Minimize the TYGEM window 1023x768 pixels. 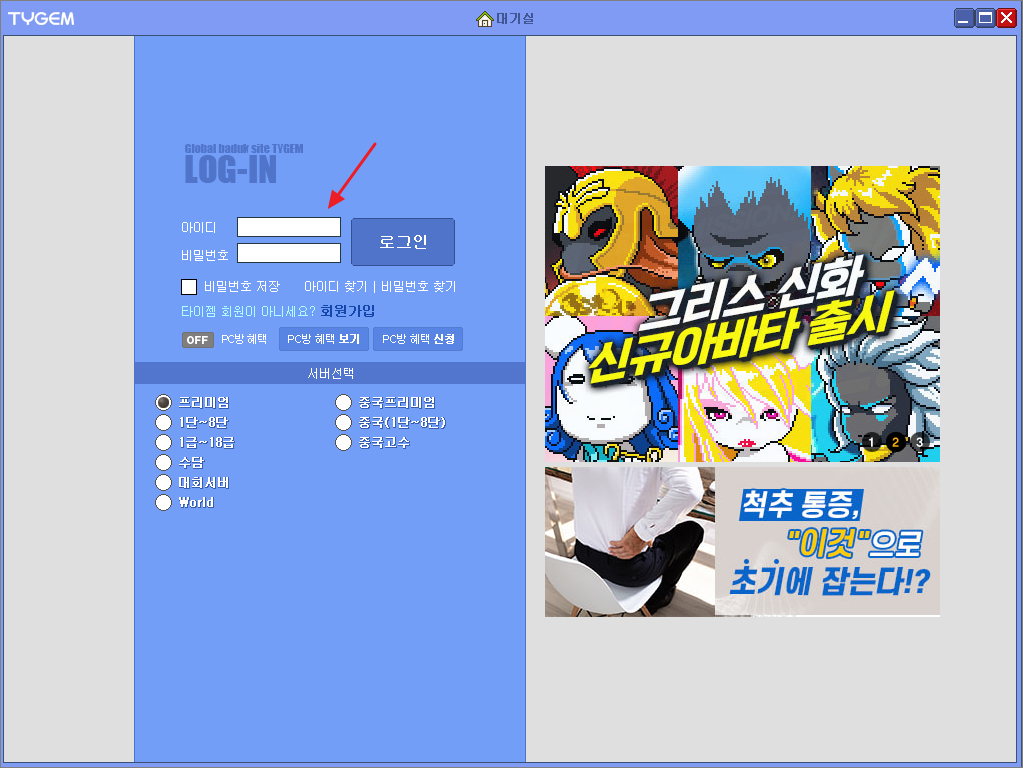964,18
